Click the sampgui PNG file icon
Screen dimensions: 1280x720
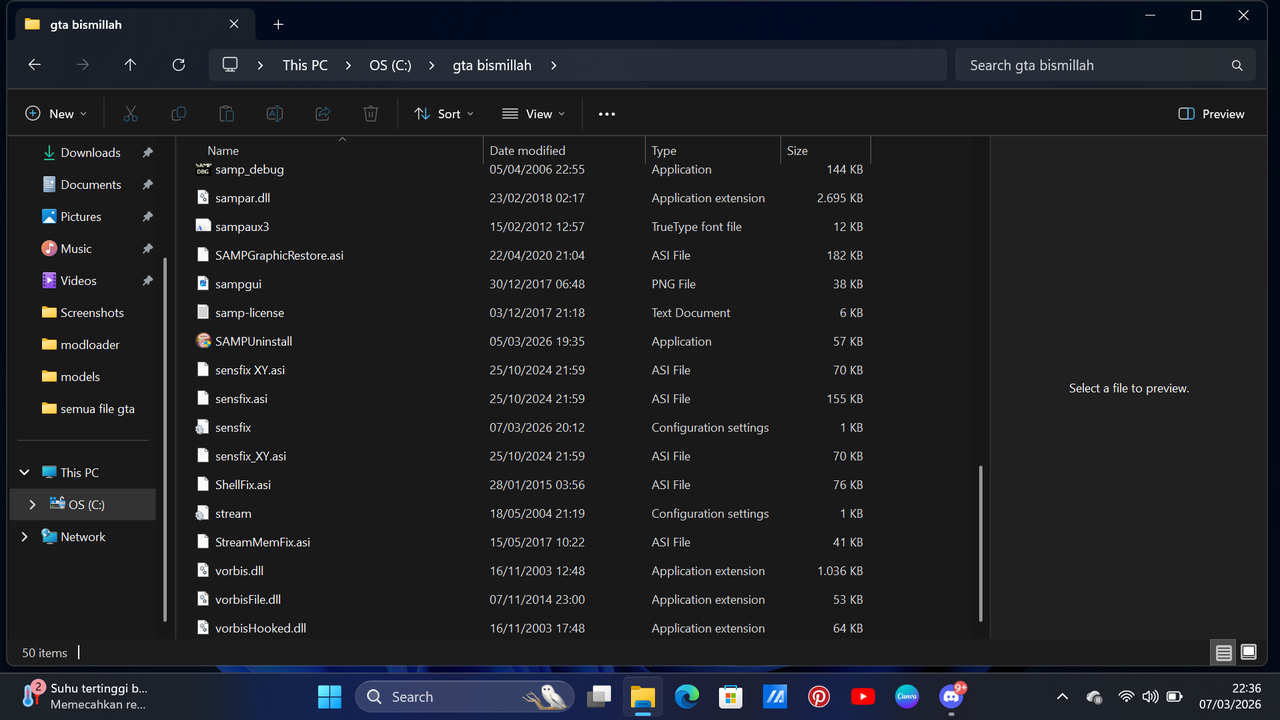point(203,284)
